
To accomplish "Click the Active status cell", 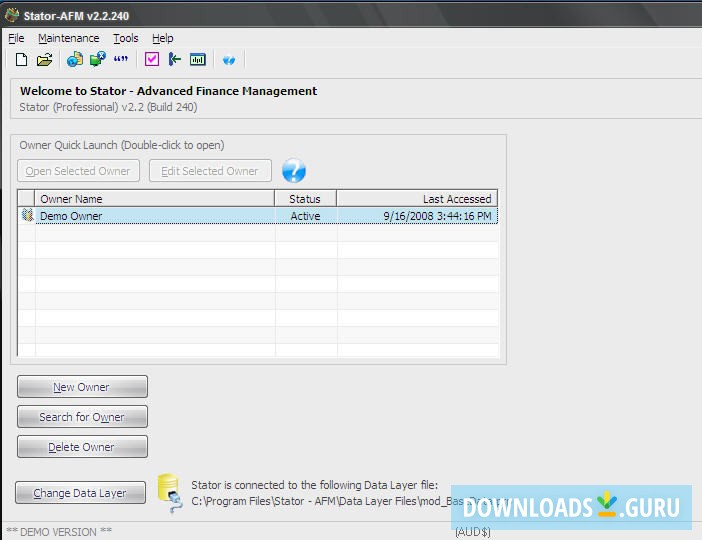I will pyautogui.click(x=305, y=216).
